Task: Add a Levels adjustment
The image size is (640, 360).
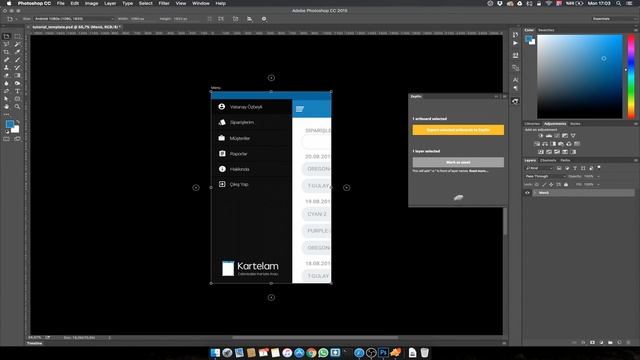Action: tap(549, 136)
